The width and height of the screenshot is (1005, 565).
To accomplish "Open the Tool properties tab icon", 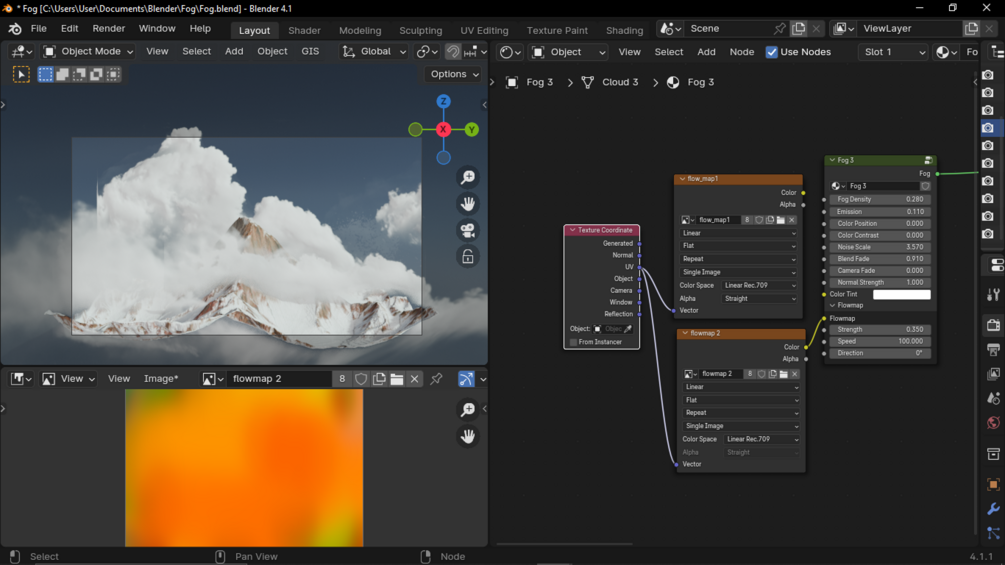I will (x=993, y=294).
